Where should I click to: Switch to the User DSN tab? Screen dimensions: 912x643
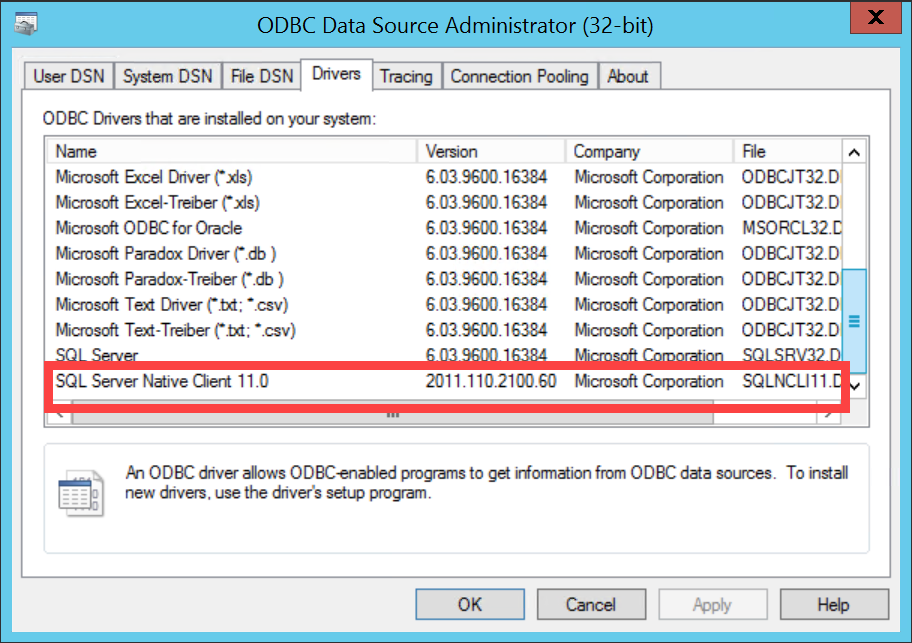coord(68,76)
